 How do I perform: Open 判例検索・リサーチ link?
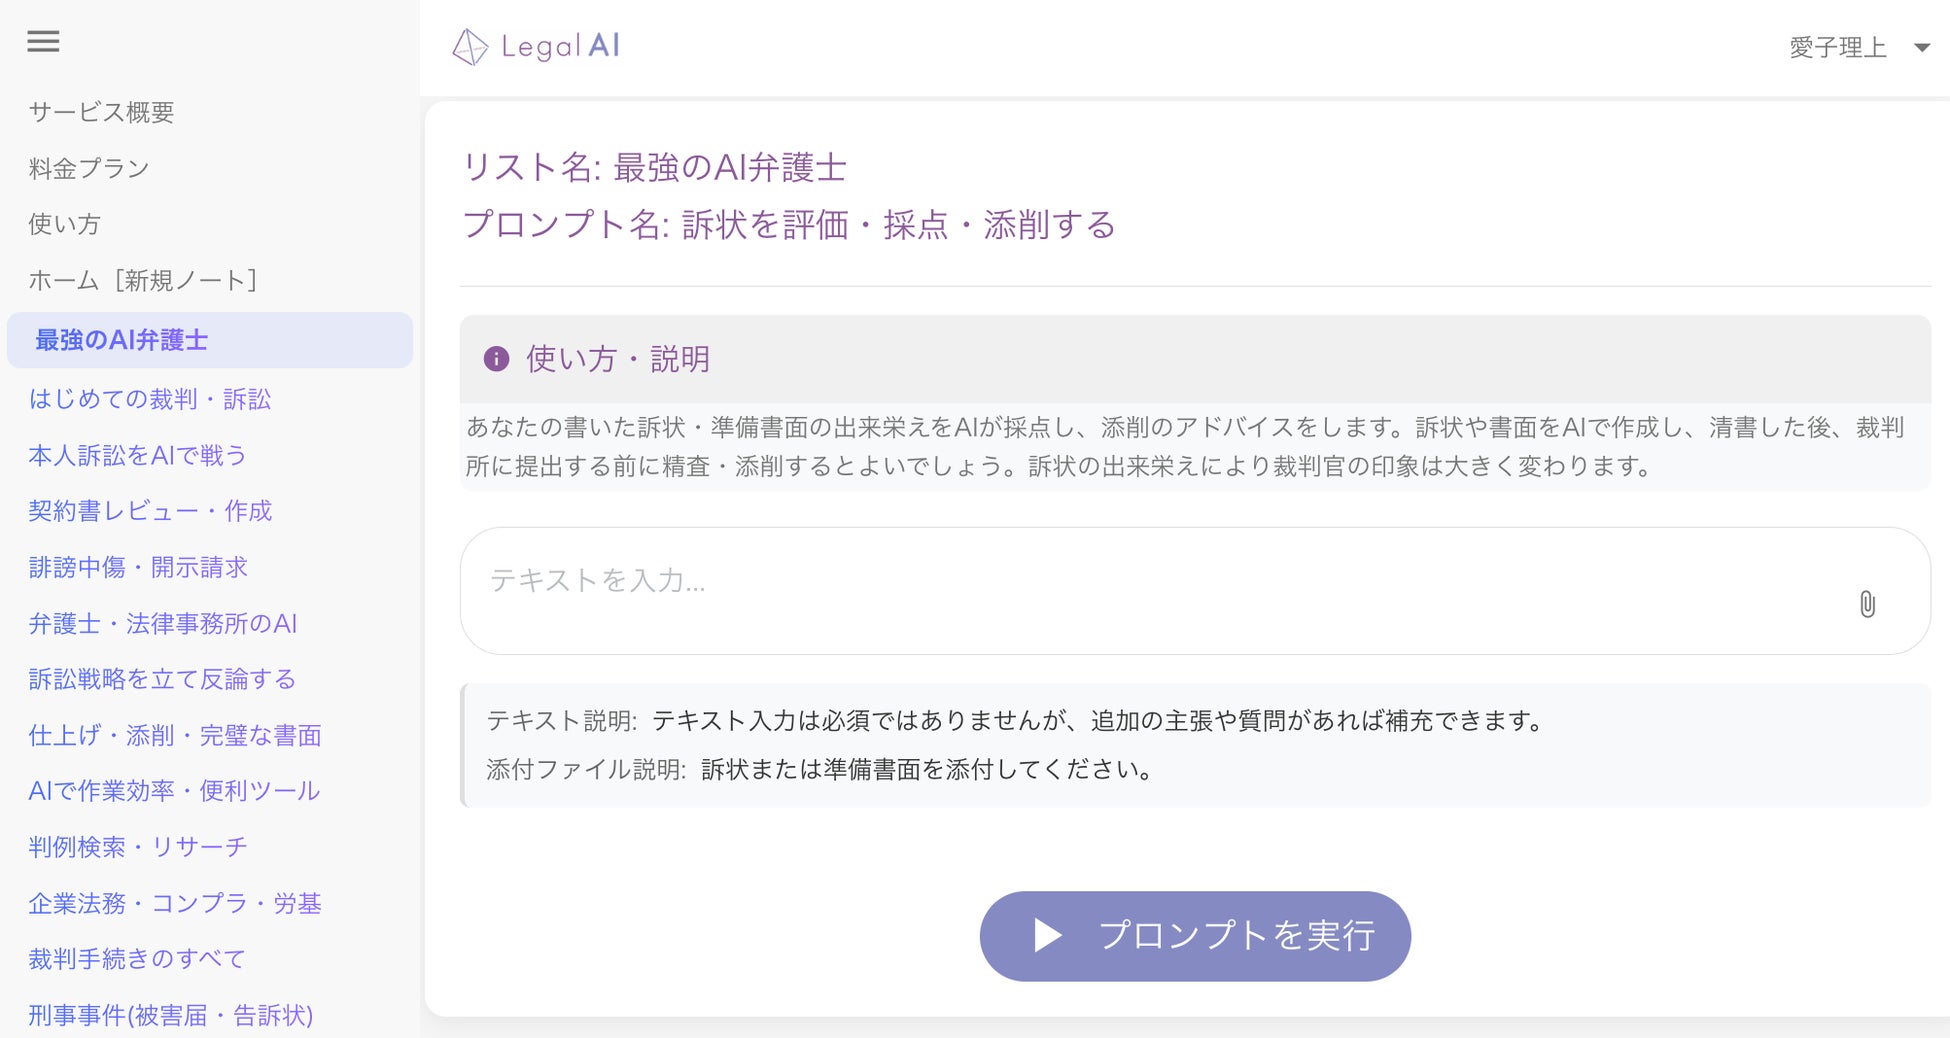coord(138,847)
